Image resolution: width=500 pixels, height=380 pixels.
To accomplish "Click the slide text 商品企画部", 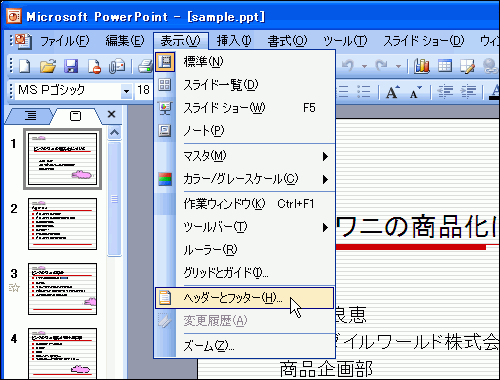I will (x=326, y=369).
